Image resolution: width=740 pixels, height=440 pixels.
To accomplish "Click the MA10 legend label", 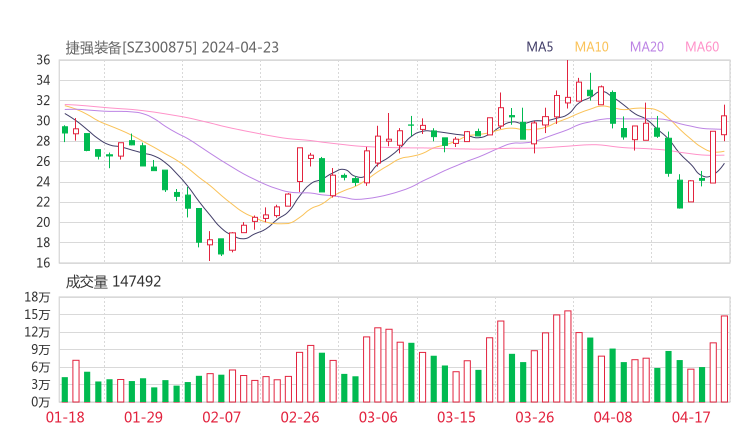I will (x=591, y=47).
